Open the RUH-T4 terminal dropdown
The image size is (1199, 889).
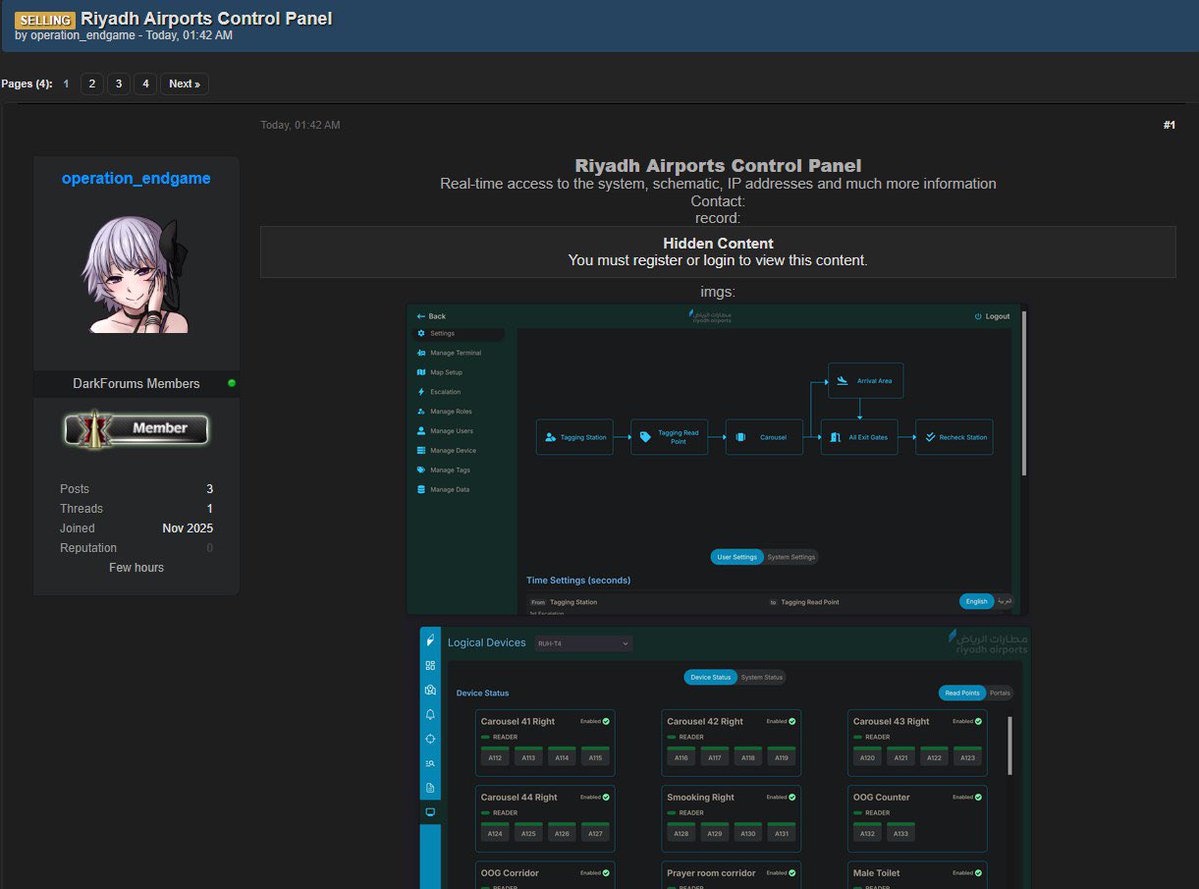583,644
